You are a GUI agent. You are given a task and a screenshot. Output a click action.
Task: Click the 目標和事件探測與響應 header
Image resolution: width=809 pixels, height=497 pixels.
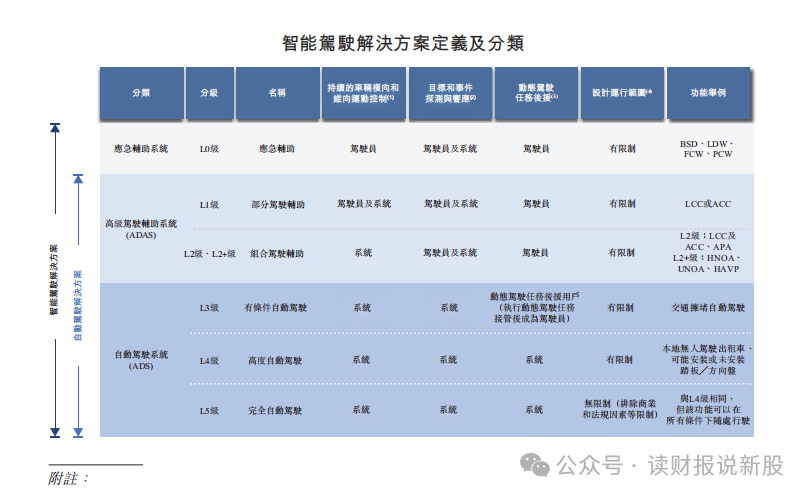450,93
